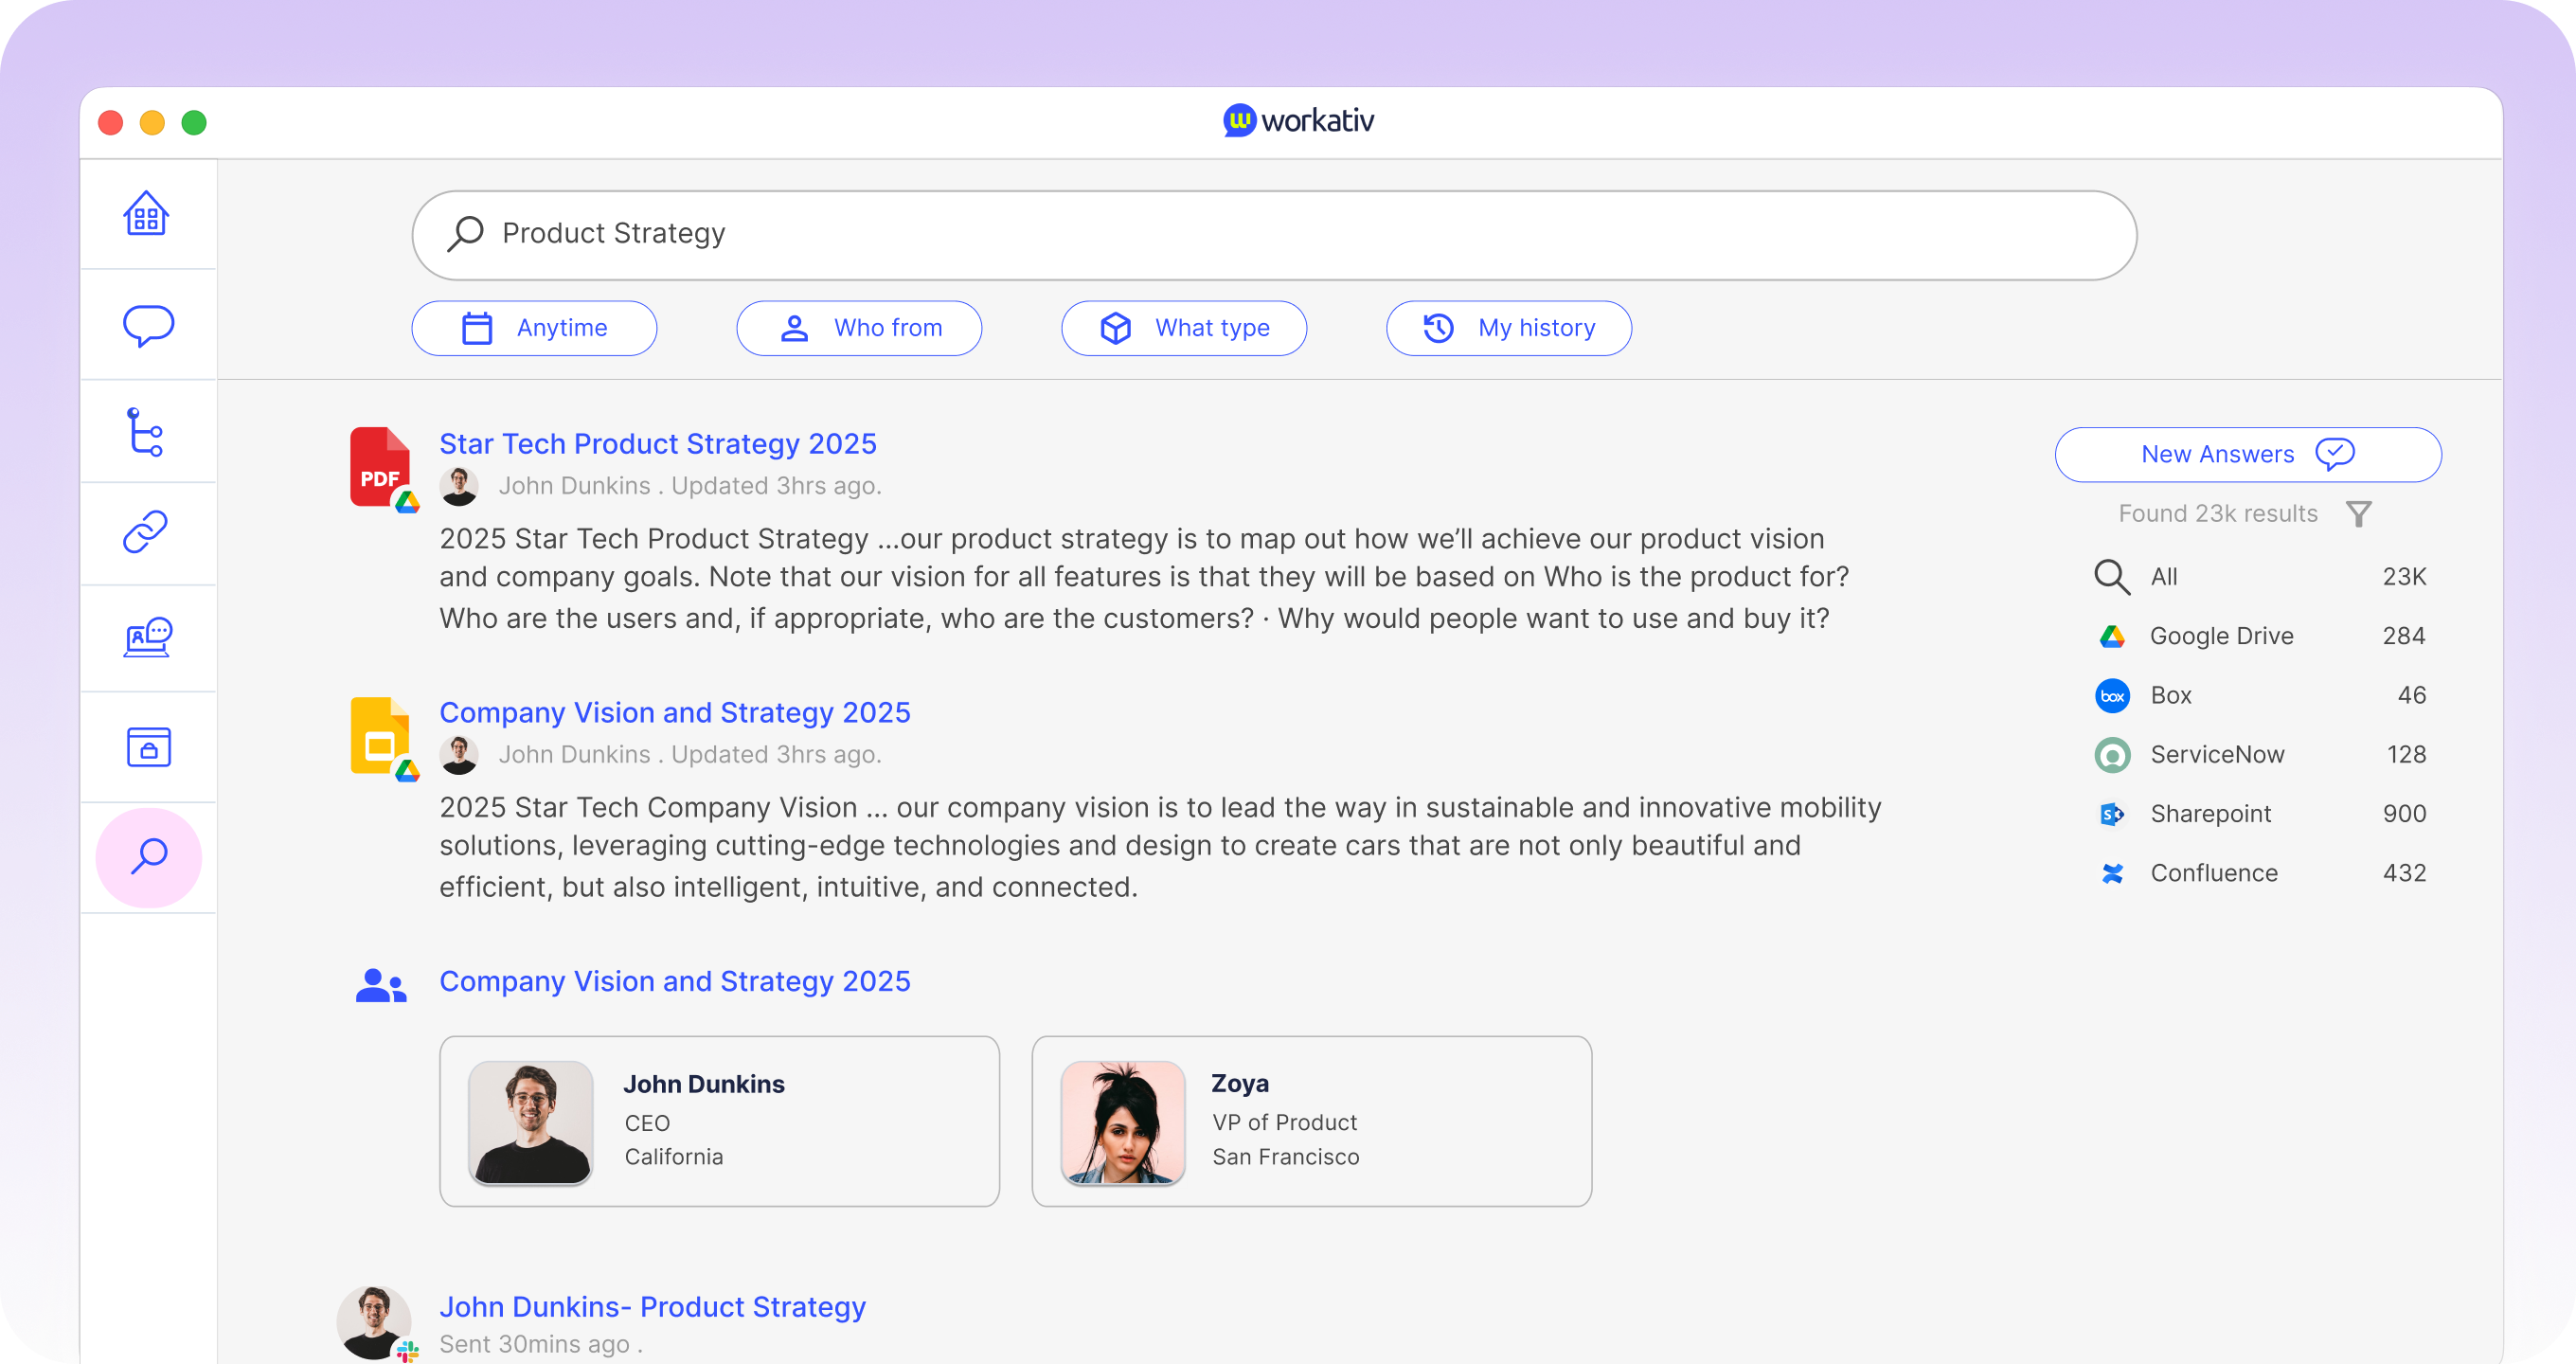The height and width of the screenshot is (1364, 2576).
Task: Open the What type filter
Action: tap(1184, 328)
